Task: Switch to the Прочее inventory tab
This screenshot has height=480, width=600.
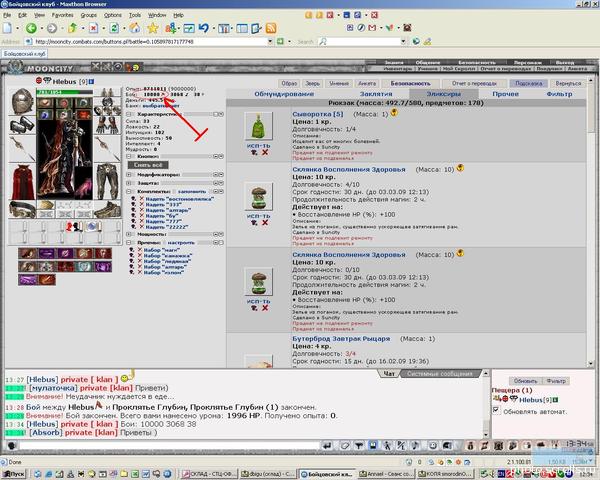Action: (505, 94)
